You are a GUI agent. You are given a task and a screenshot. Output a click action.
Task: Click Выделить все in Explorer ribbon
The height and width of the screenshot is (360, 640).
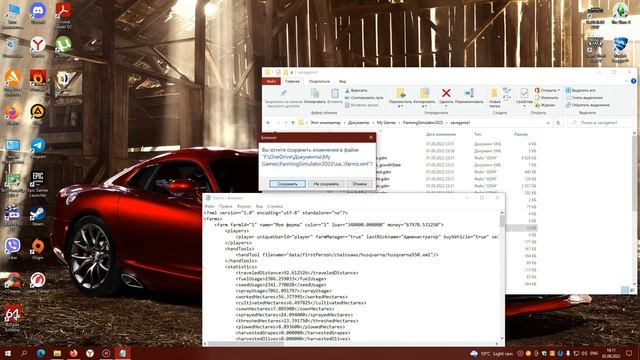pos(580,90)
